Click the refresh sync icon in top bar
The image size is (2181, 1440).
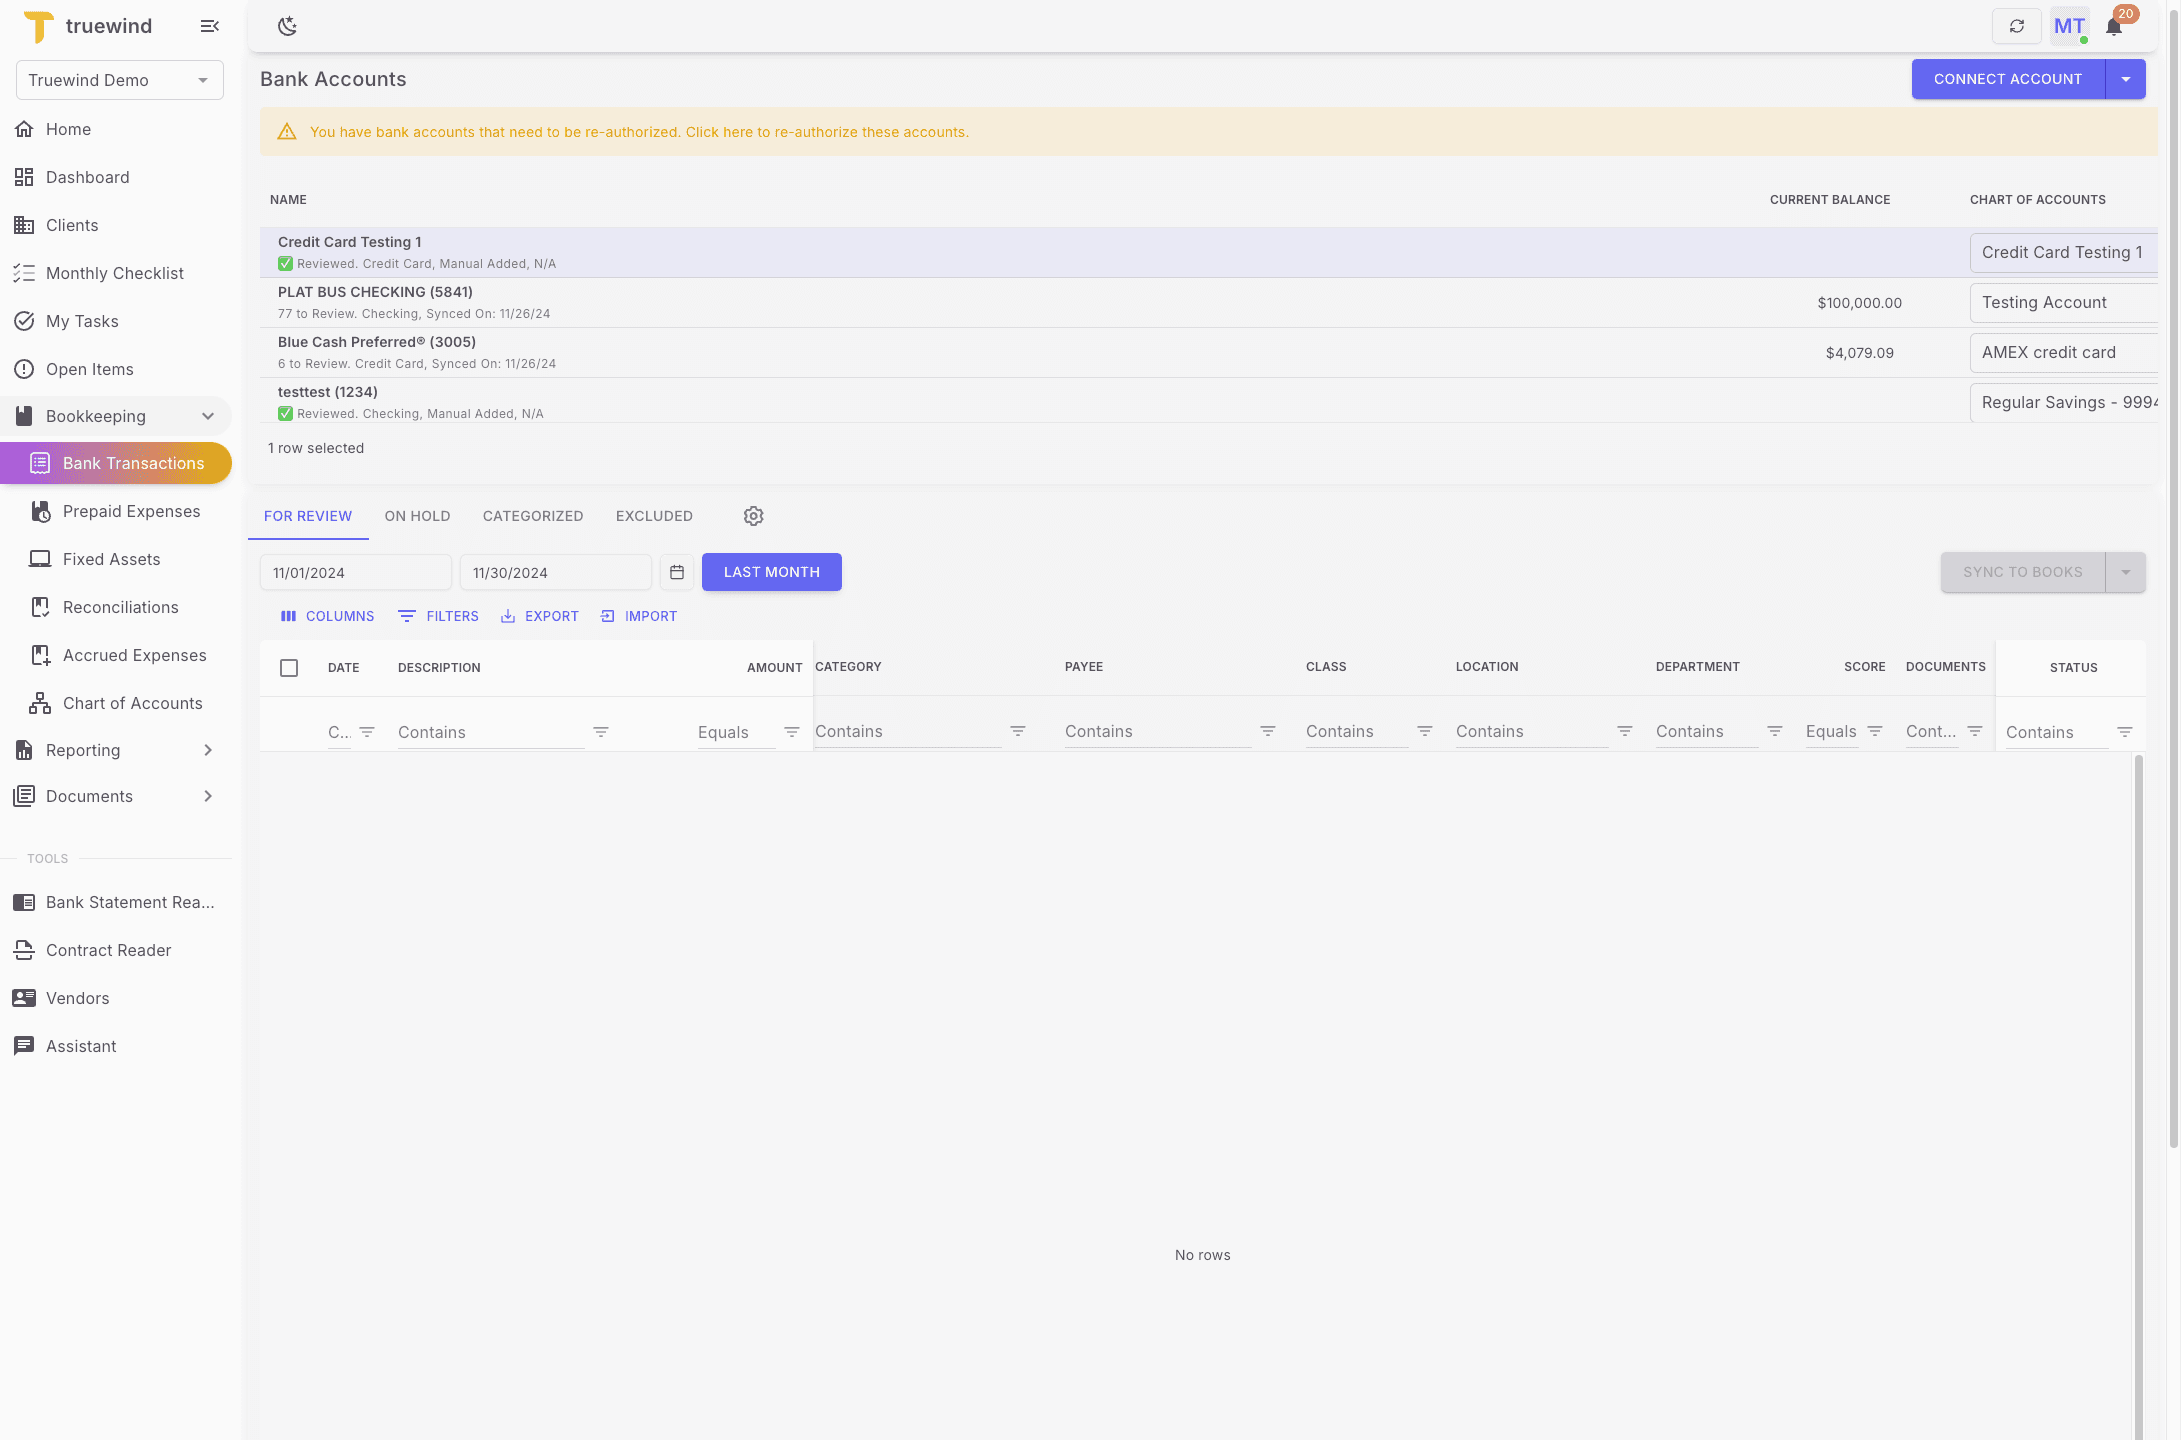pyautogui.click(x=2017, y=25)
